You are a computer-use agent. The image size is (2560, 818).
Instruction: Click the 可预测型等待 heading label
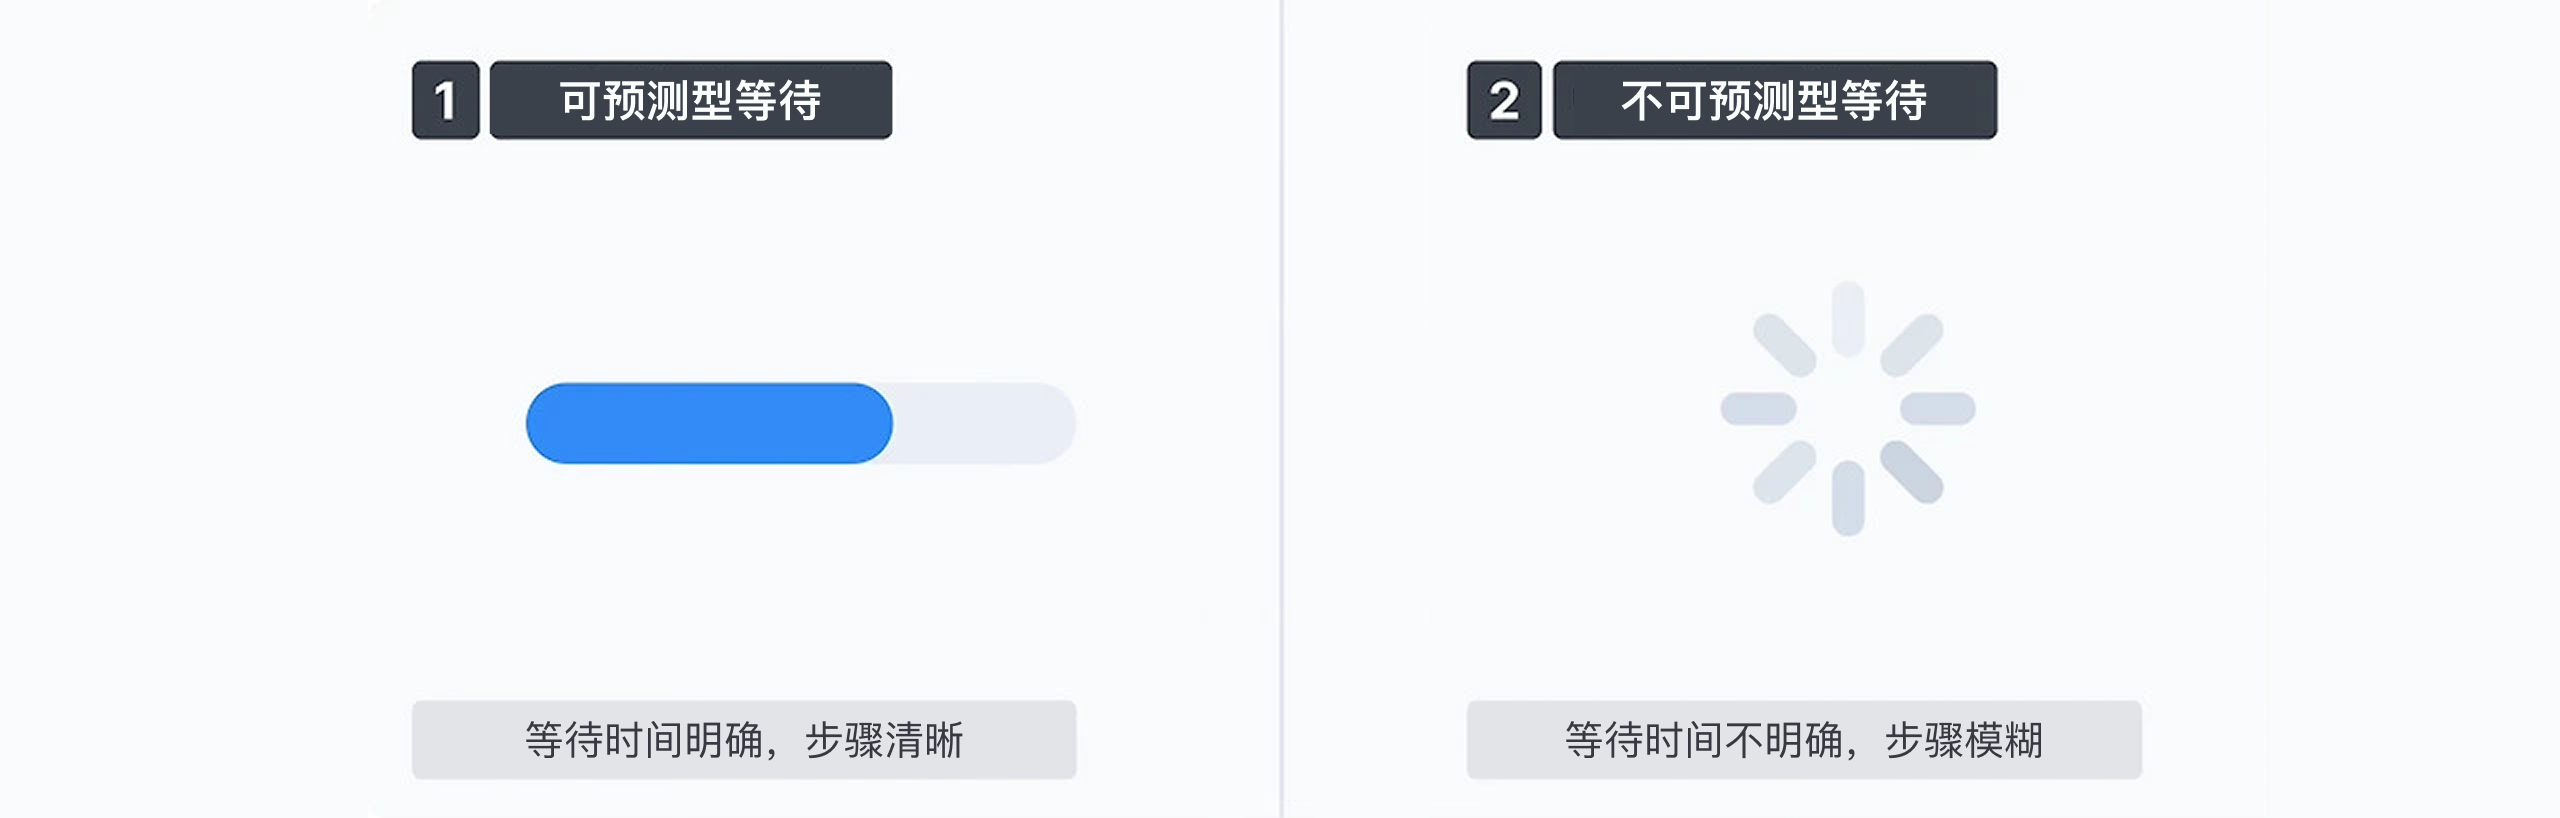[690, 100]
